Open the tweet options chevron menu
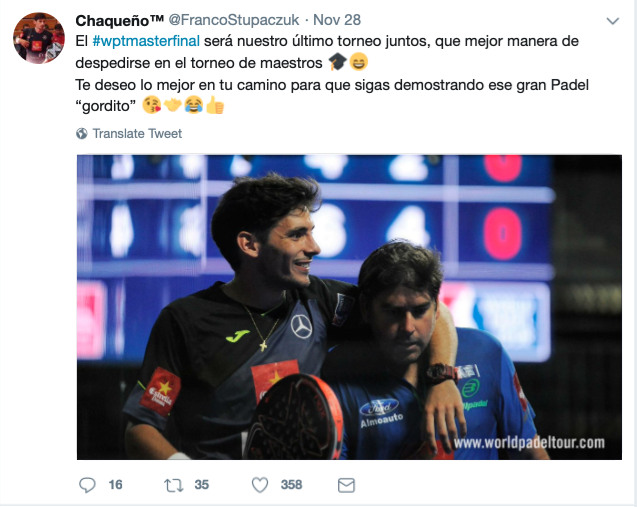 (613, 21)
